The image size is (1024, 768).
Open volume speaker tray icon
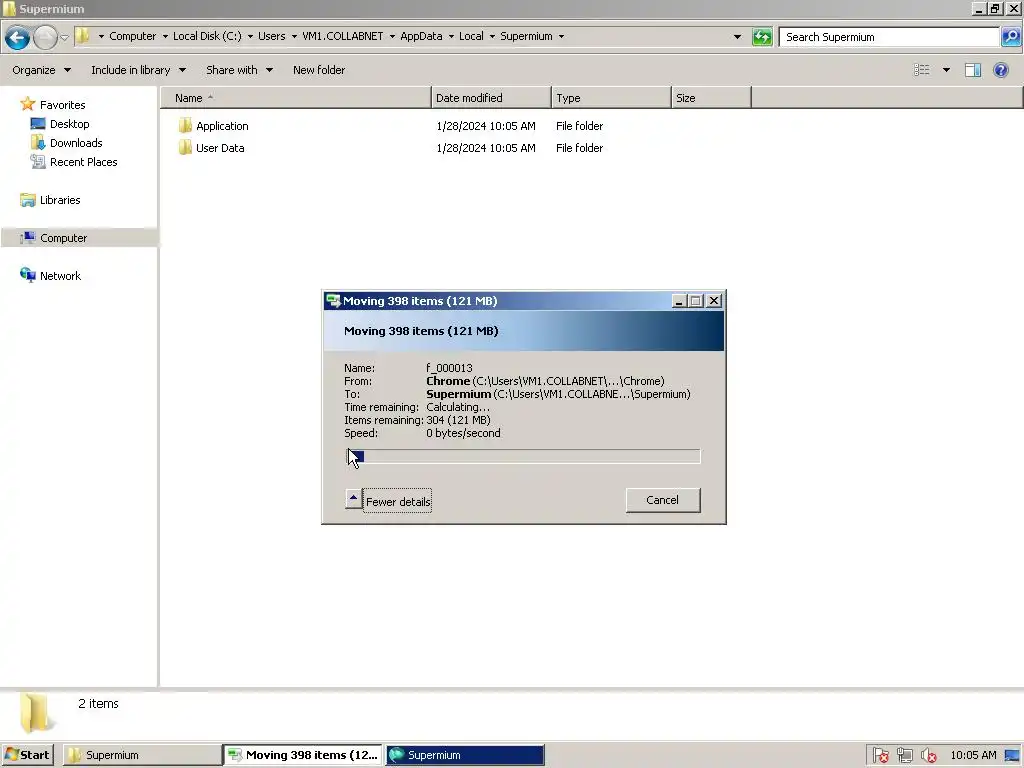928,756
